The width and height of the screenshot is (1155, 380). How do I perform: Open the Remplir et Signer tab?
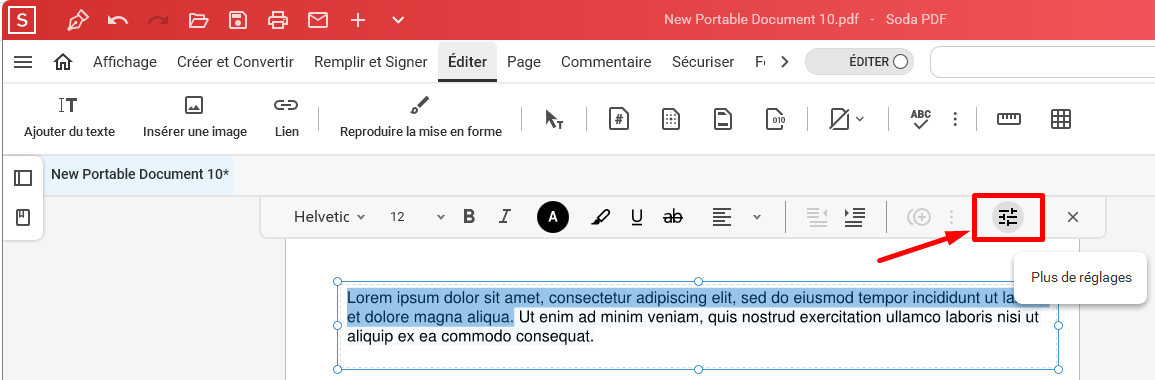pos(371,62)
